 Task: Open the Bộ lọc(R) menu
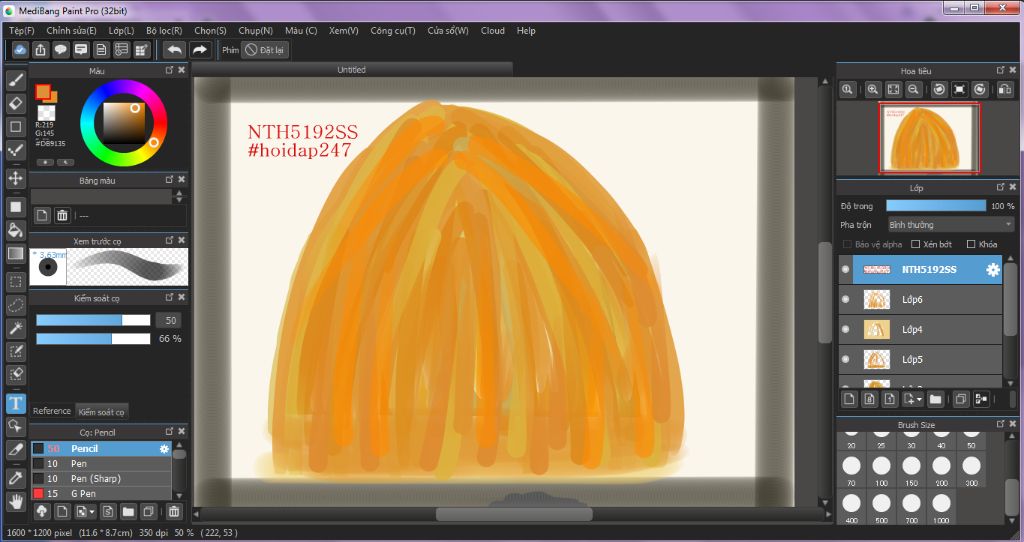pos(164,31)
